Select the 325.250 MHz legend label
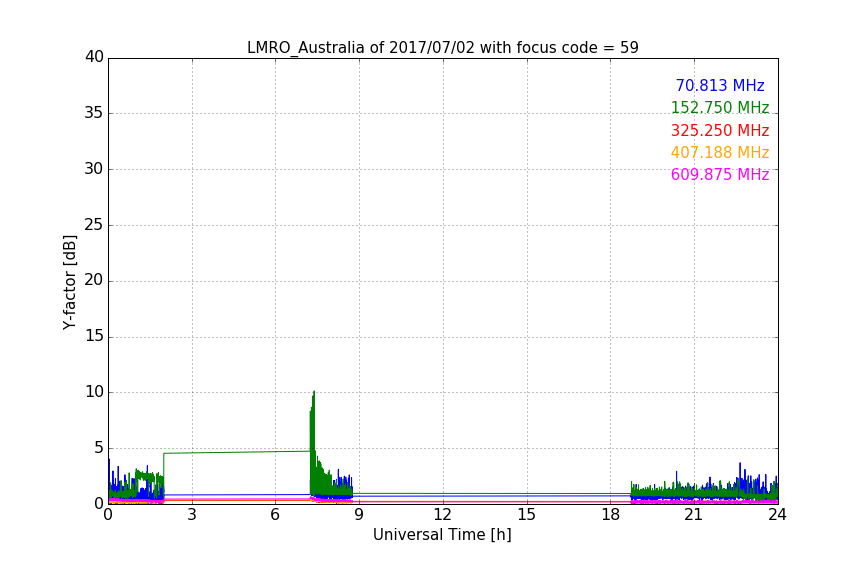 click(x=720, y=131)
